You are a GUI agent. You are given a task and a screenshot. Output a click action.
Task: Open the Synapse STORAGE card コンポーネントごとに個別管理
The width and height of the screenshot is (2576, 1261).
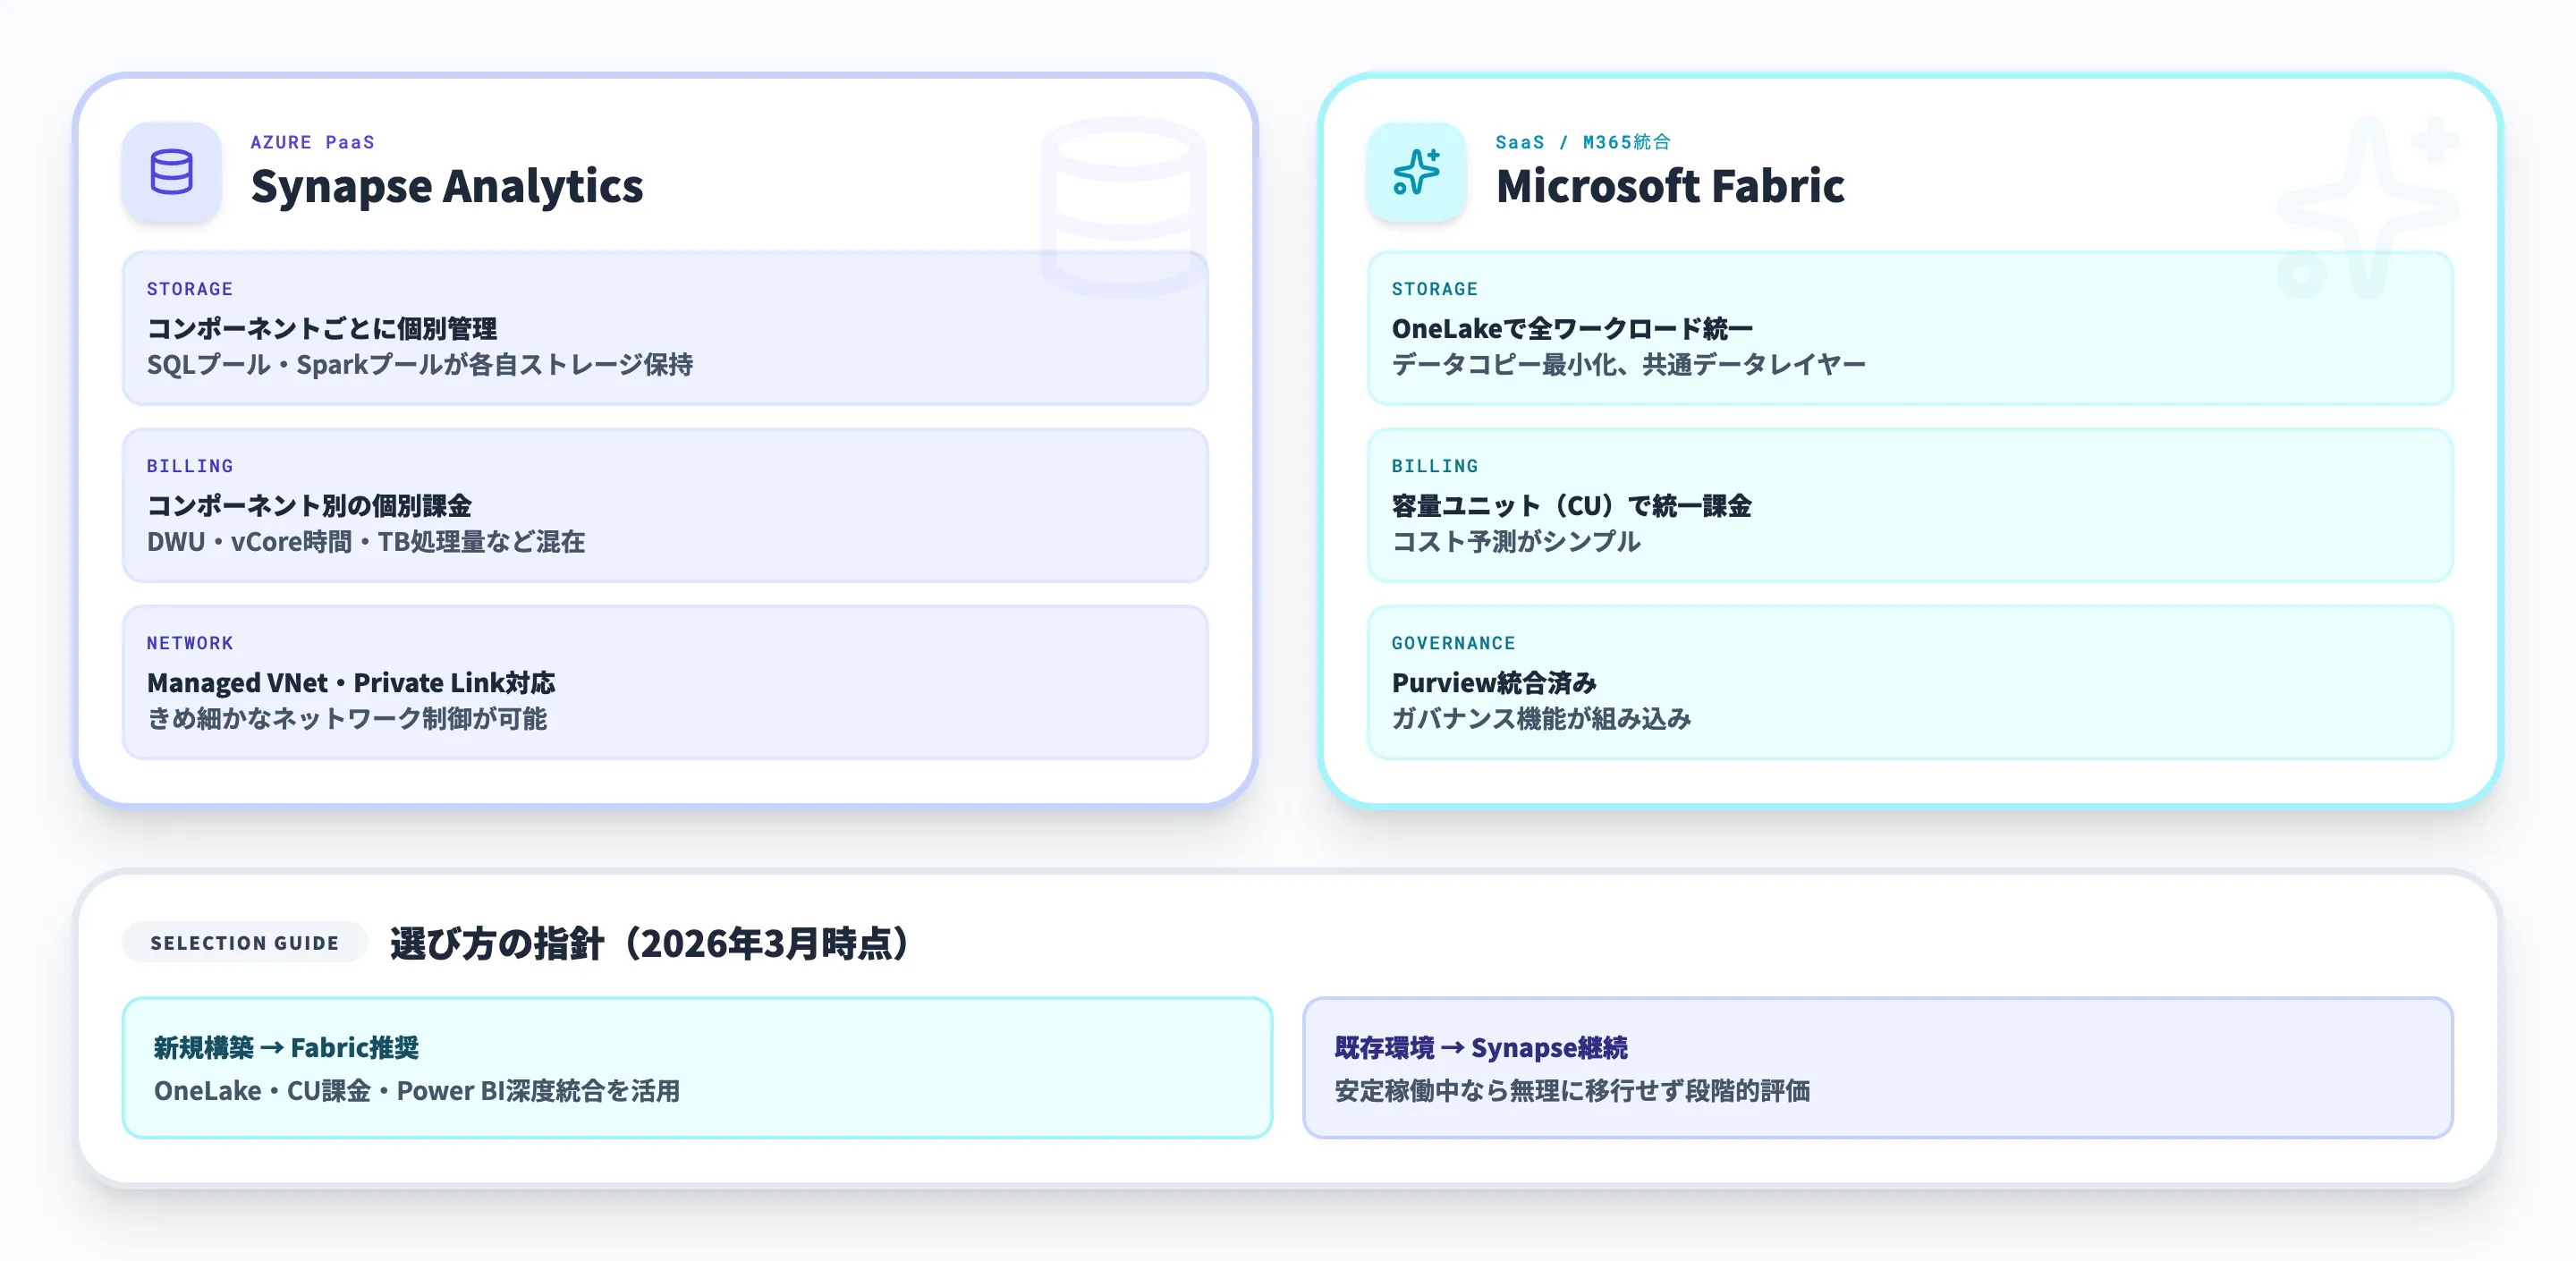pyautogui.click(x=665, y=328)
